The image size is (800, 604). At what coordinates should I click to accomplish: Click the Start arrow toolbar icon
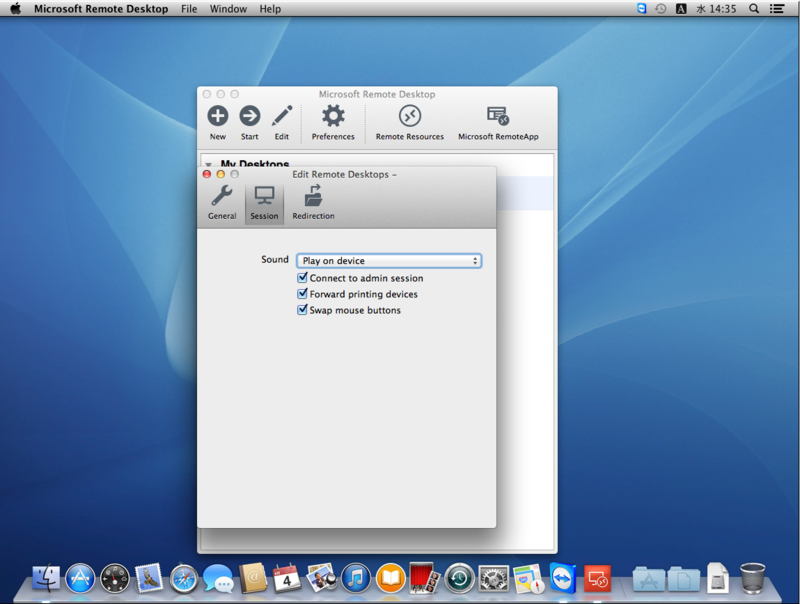249,116
